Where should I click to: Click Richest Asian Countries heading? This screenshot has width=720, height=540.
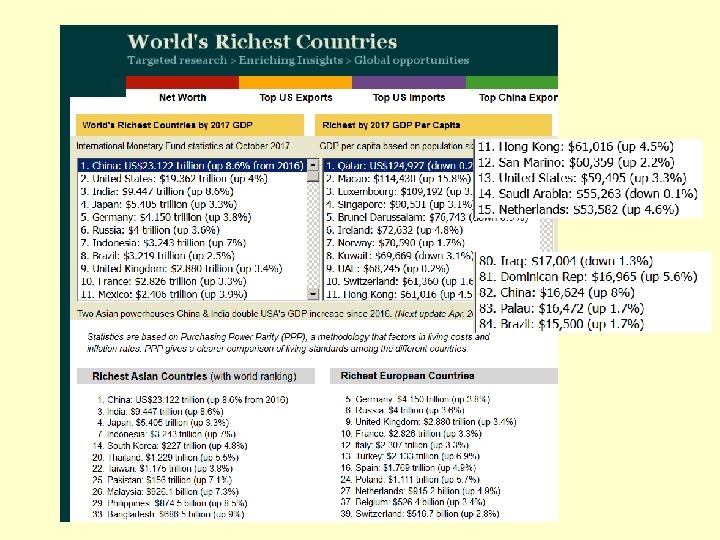pos(196,376)
